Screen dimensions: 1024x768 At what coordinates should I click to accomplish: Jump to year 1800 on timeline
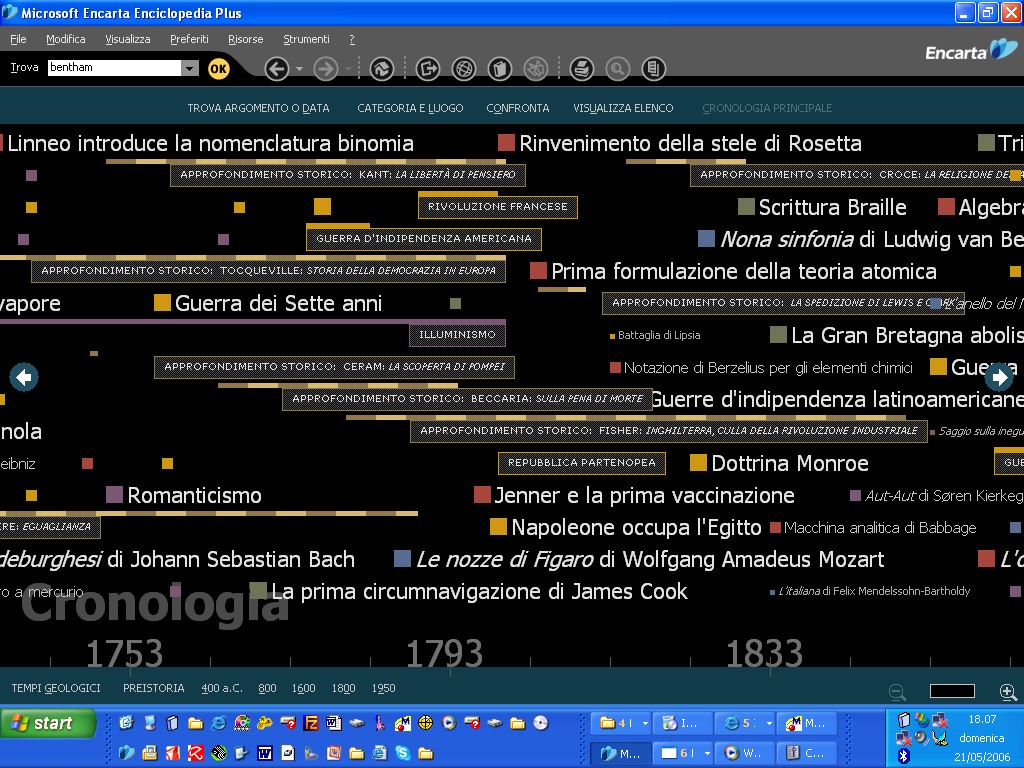tap(344, 688)
